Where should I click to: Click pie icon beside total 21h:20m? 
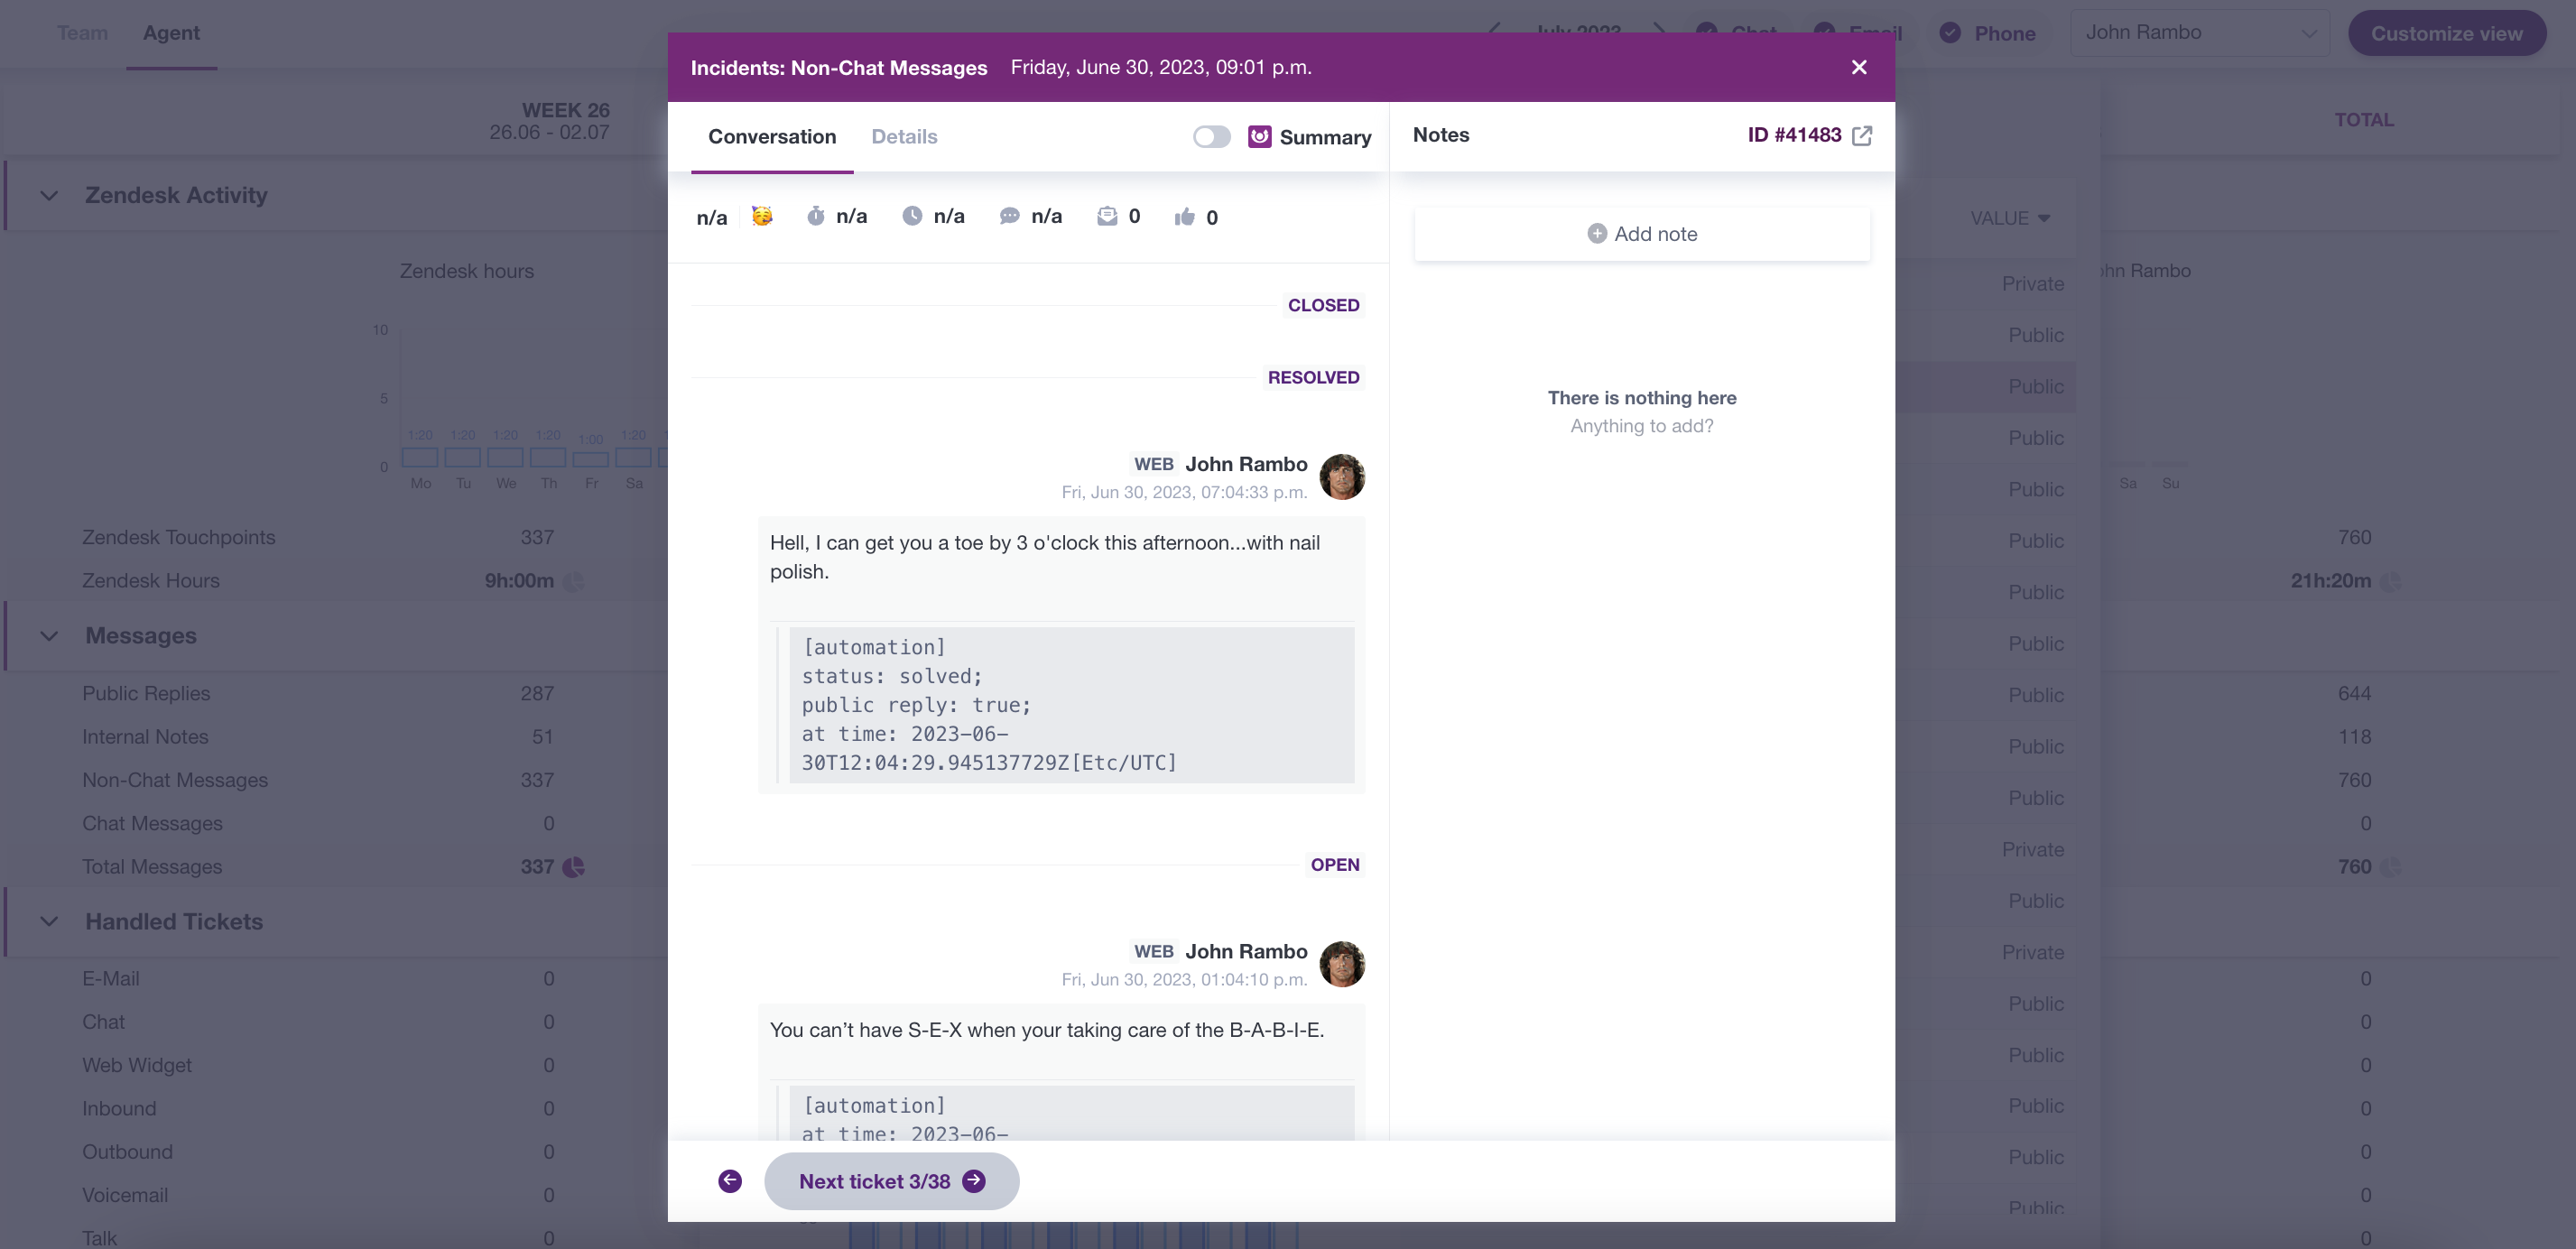pos(2389,581)
